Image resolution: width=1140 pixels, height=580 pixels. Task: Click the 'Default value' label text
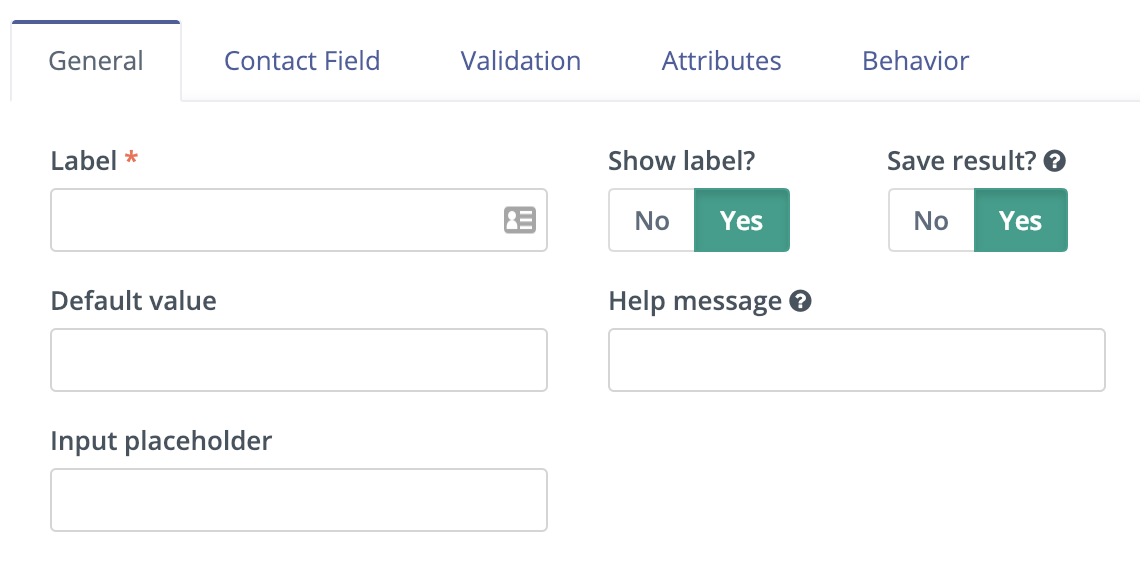click(133, 301)
